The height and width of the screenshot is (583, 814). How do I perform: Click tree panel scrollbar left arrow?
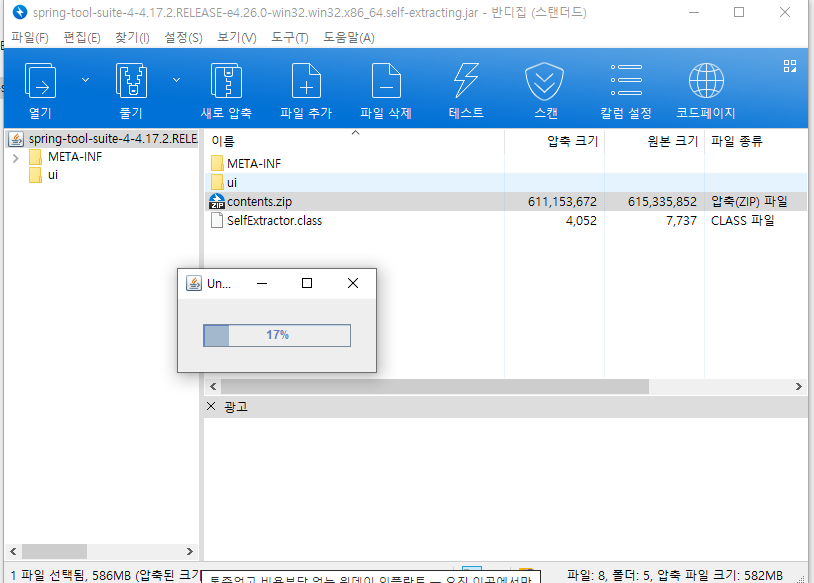click(x=13, y=551)
